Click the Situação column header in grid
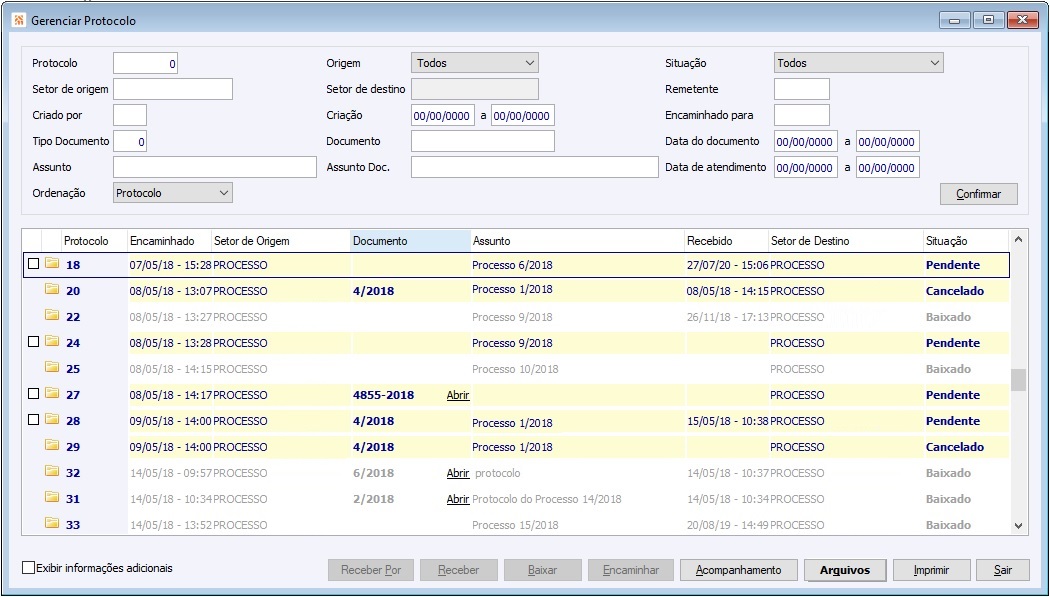Screen dimensions: 1050x597 [x=964, y=241]
